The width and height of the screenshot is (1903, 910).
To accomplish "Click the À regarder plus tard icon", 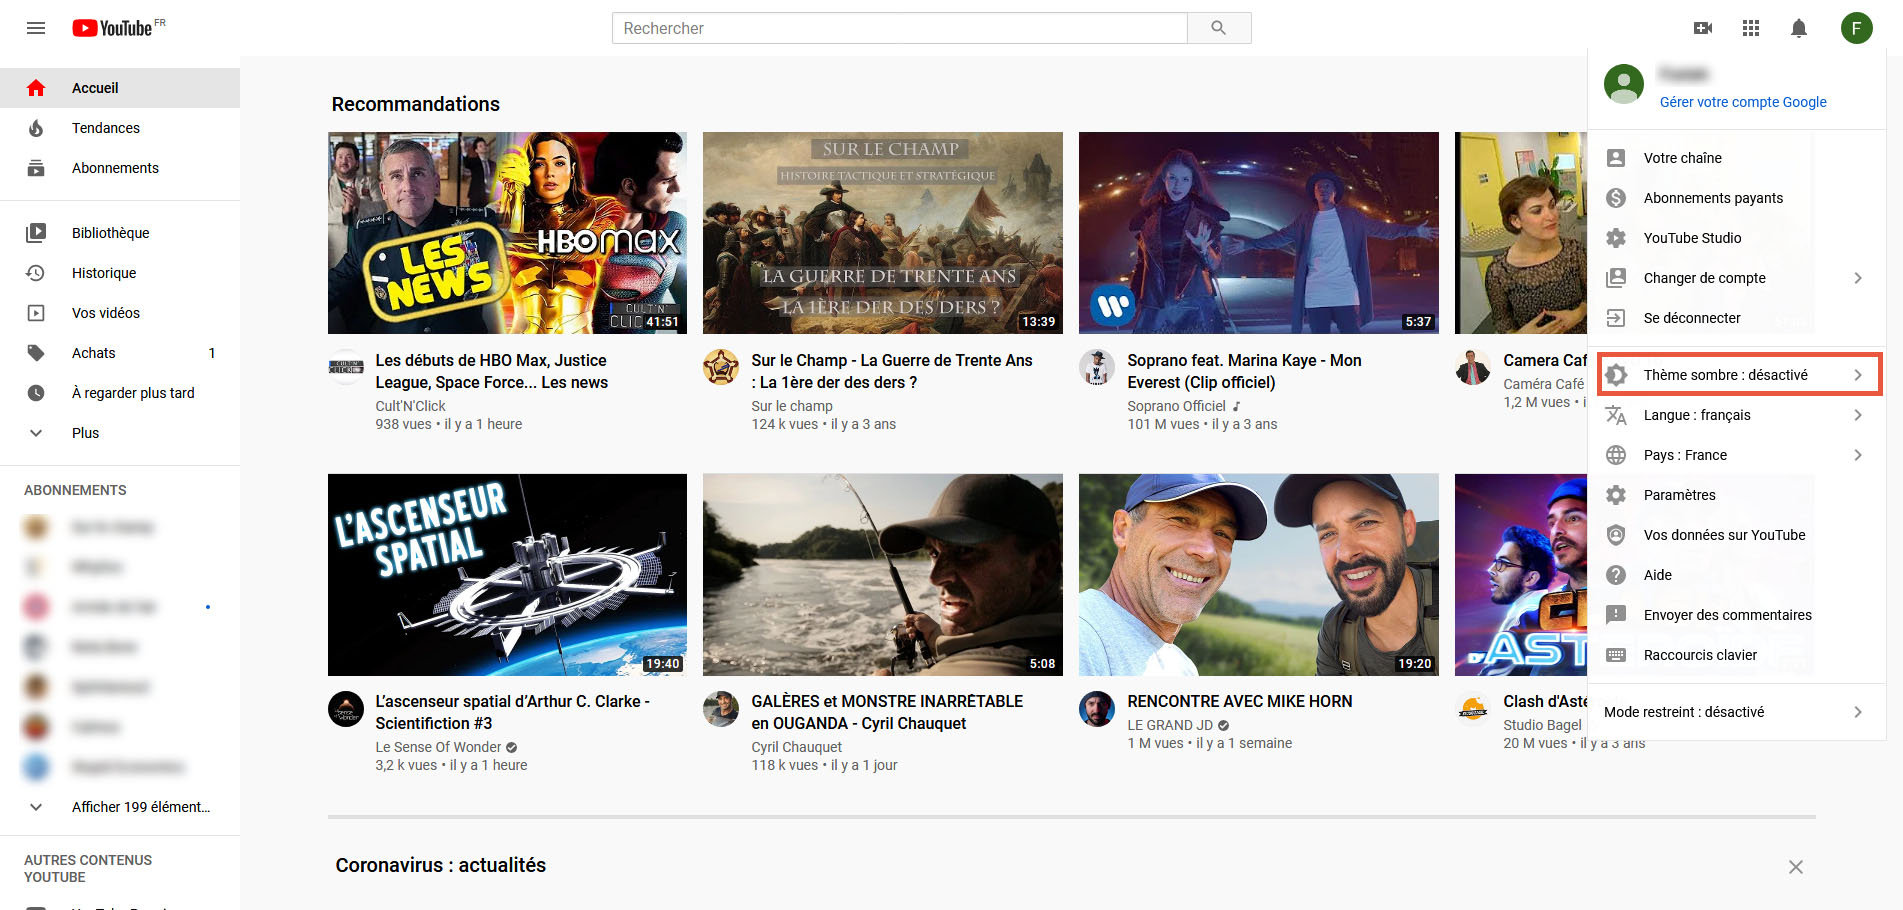I will point(36,393).
